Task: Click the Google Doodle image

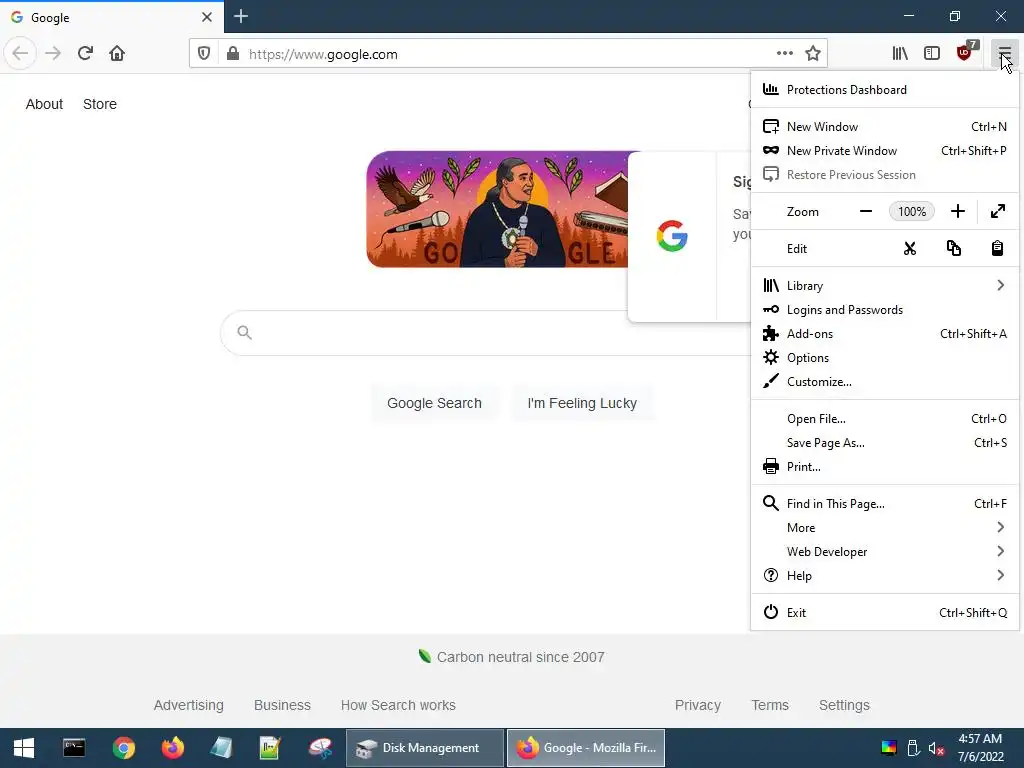Action: (497, 209)
